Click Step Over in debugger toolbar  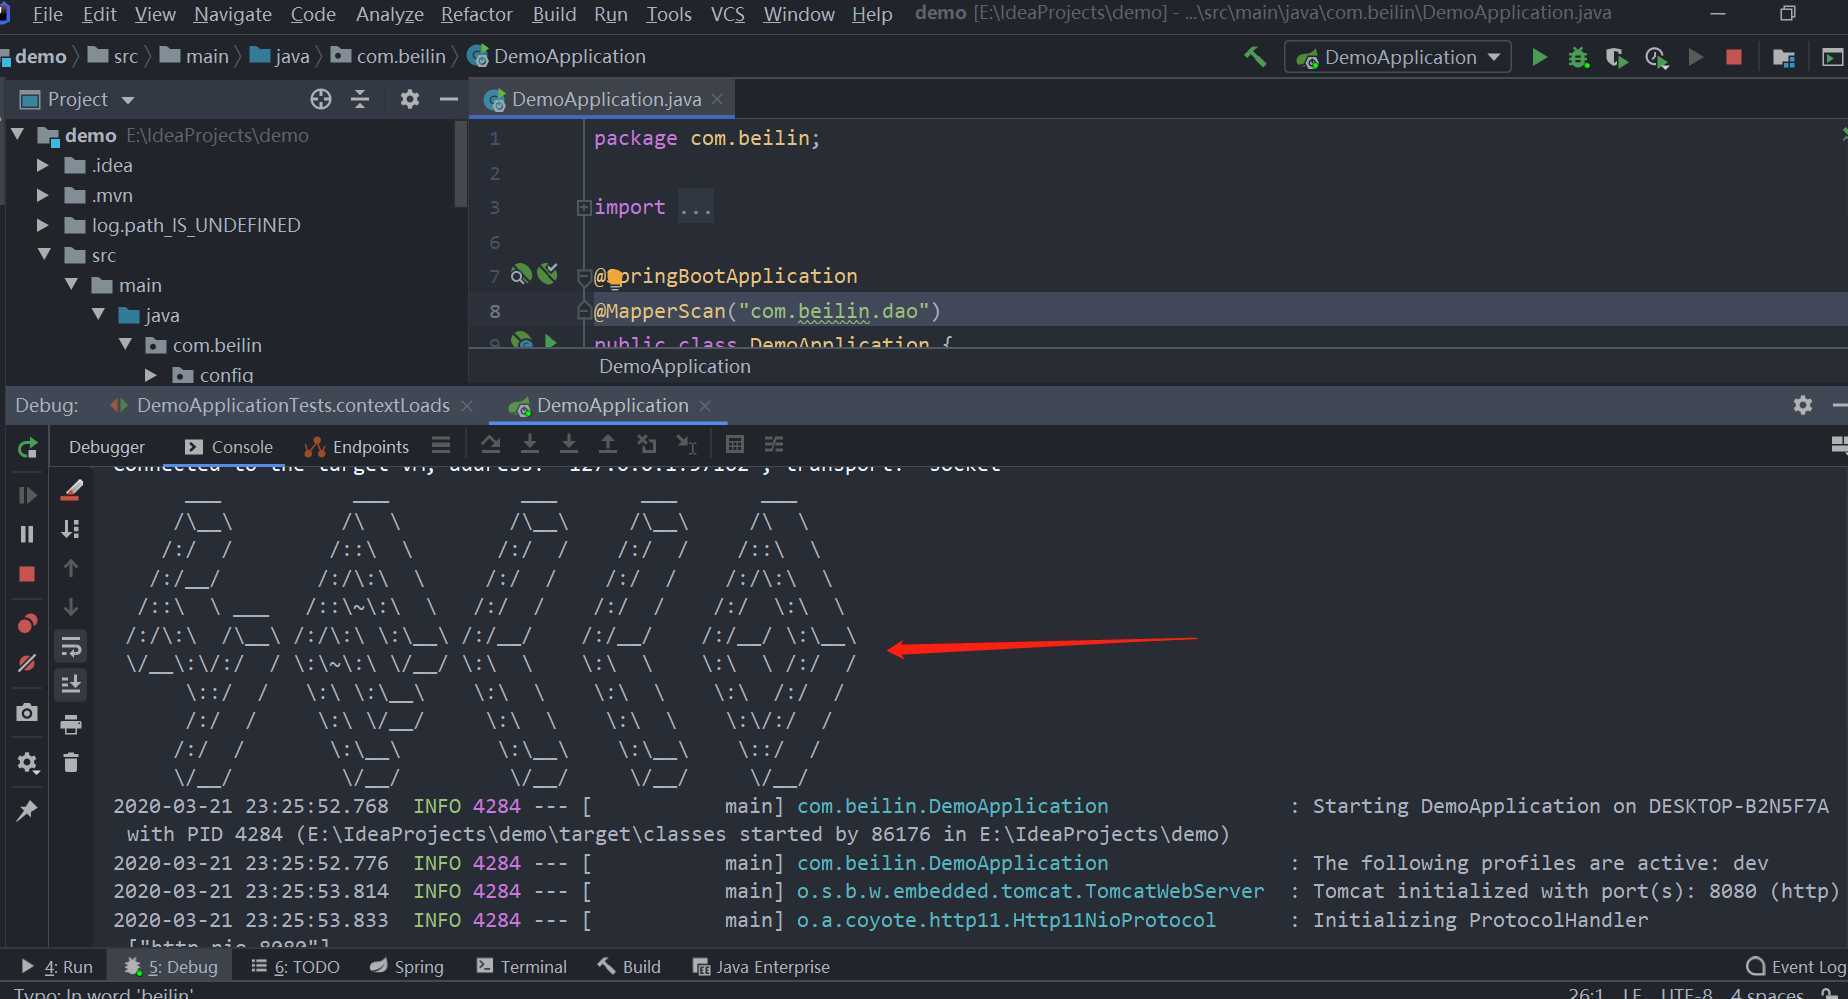tap(490, 444)
